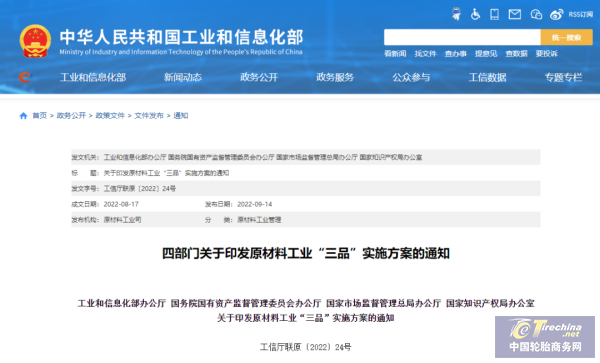Click the orange 统一搜索 button
Viewport: 600px width, 363px height.
(567, 37)
